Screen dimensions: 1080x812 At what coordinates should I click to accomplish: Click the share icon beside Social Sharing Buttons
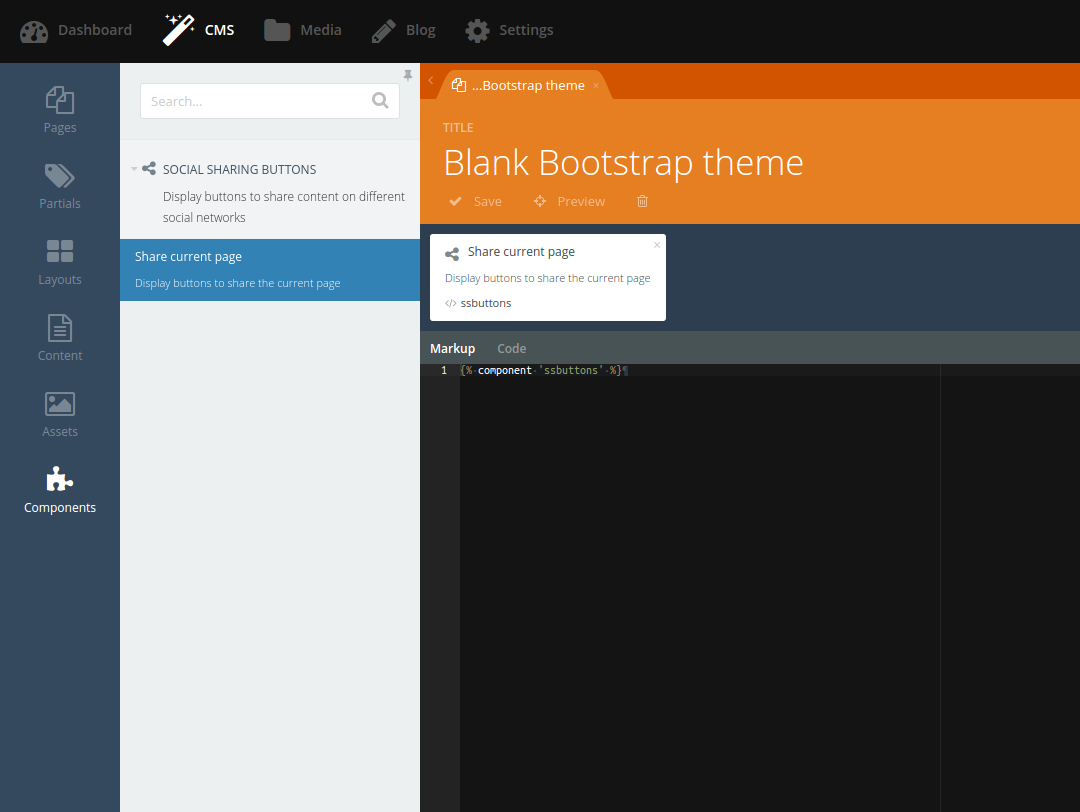149,168
